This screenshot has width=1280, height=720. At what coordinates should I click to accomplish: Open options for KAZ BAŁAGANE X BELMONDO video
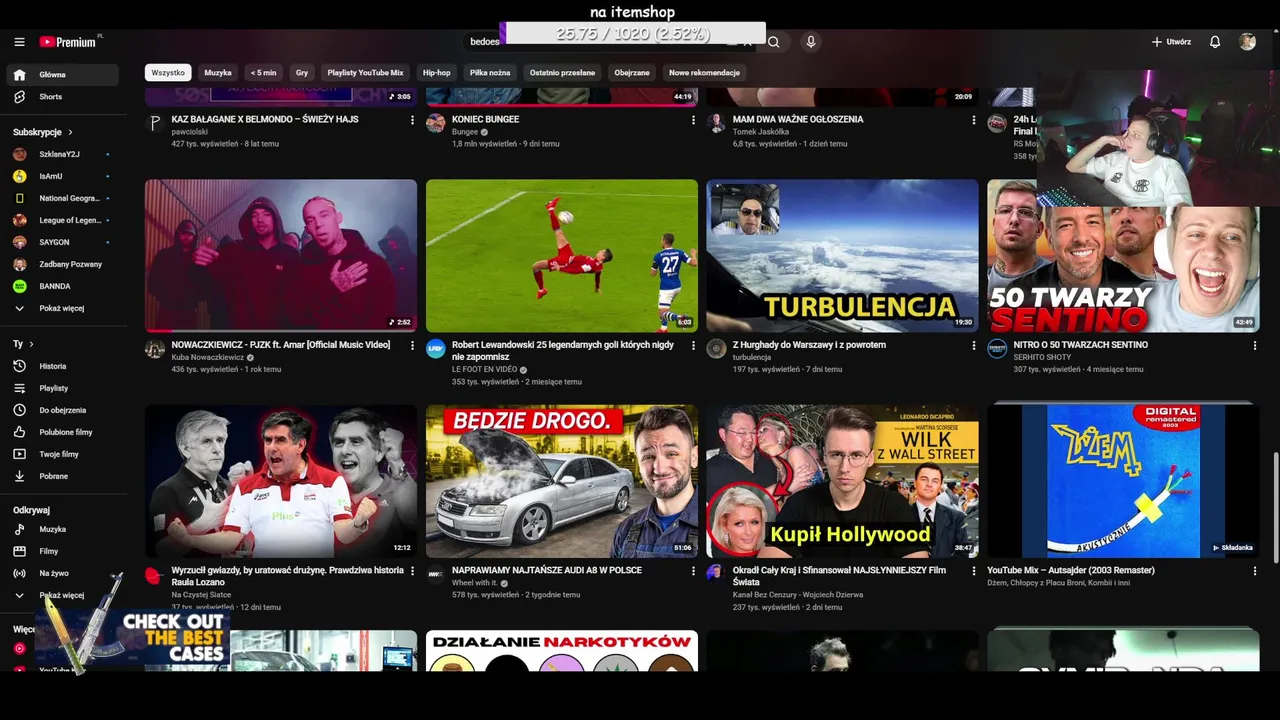pos(412,120)
